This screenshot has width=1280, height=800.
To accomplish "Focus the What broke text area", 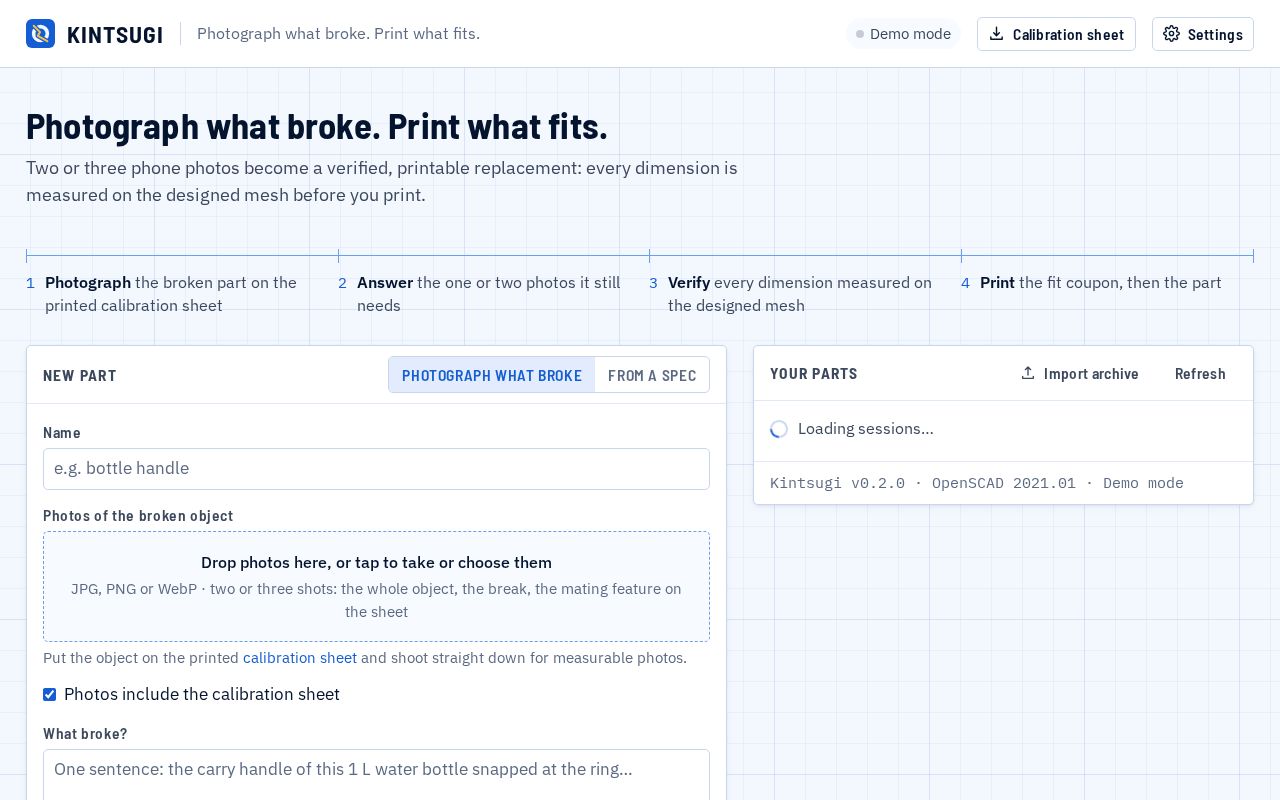I will [376, 775].
